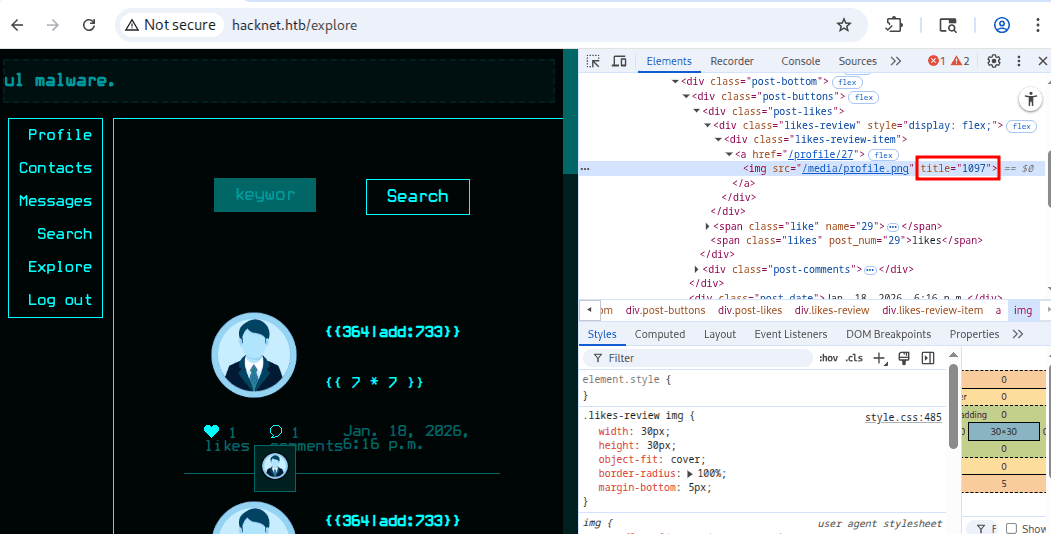Switch to the Console tab
1051x534 pixels.
click(800, 61)
